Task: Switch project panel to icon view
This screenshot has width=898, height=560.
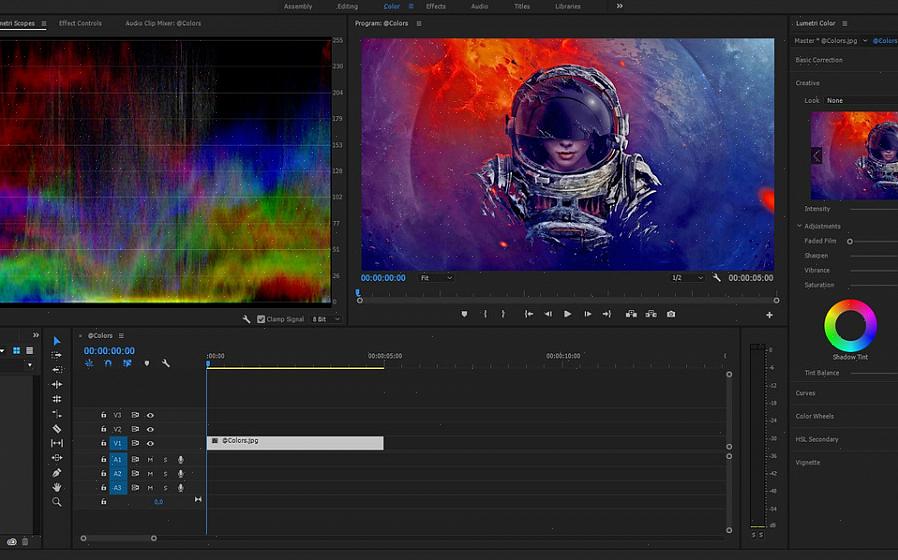Action: pyautogui.click(x=17, y=350)
